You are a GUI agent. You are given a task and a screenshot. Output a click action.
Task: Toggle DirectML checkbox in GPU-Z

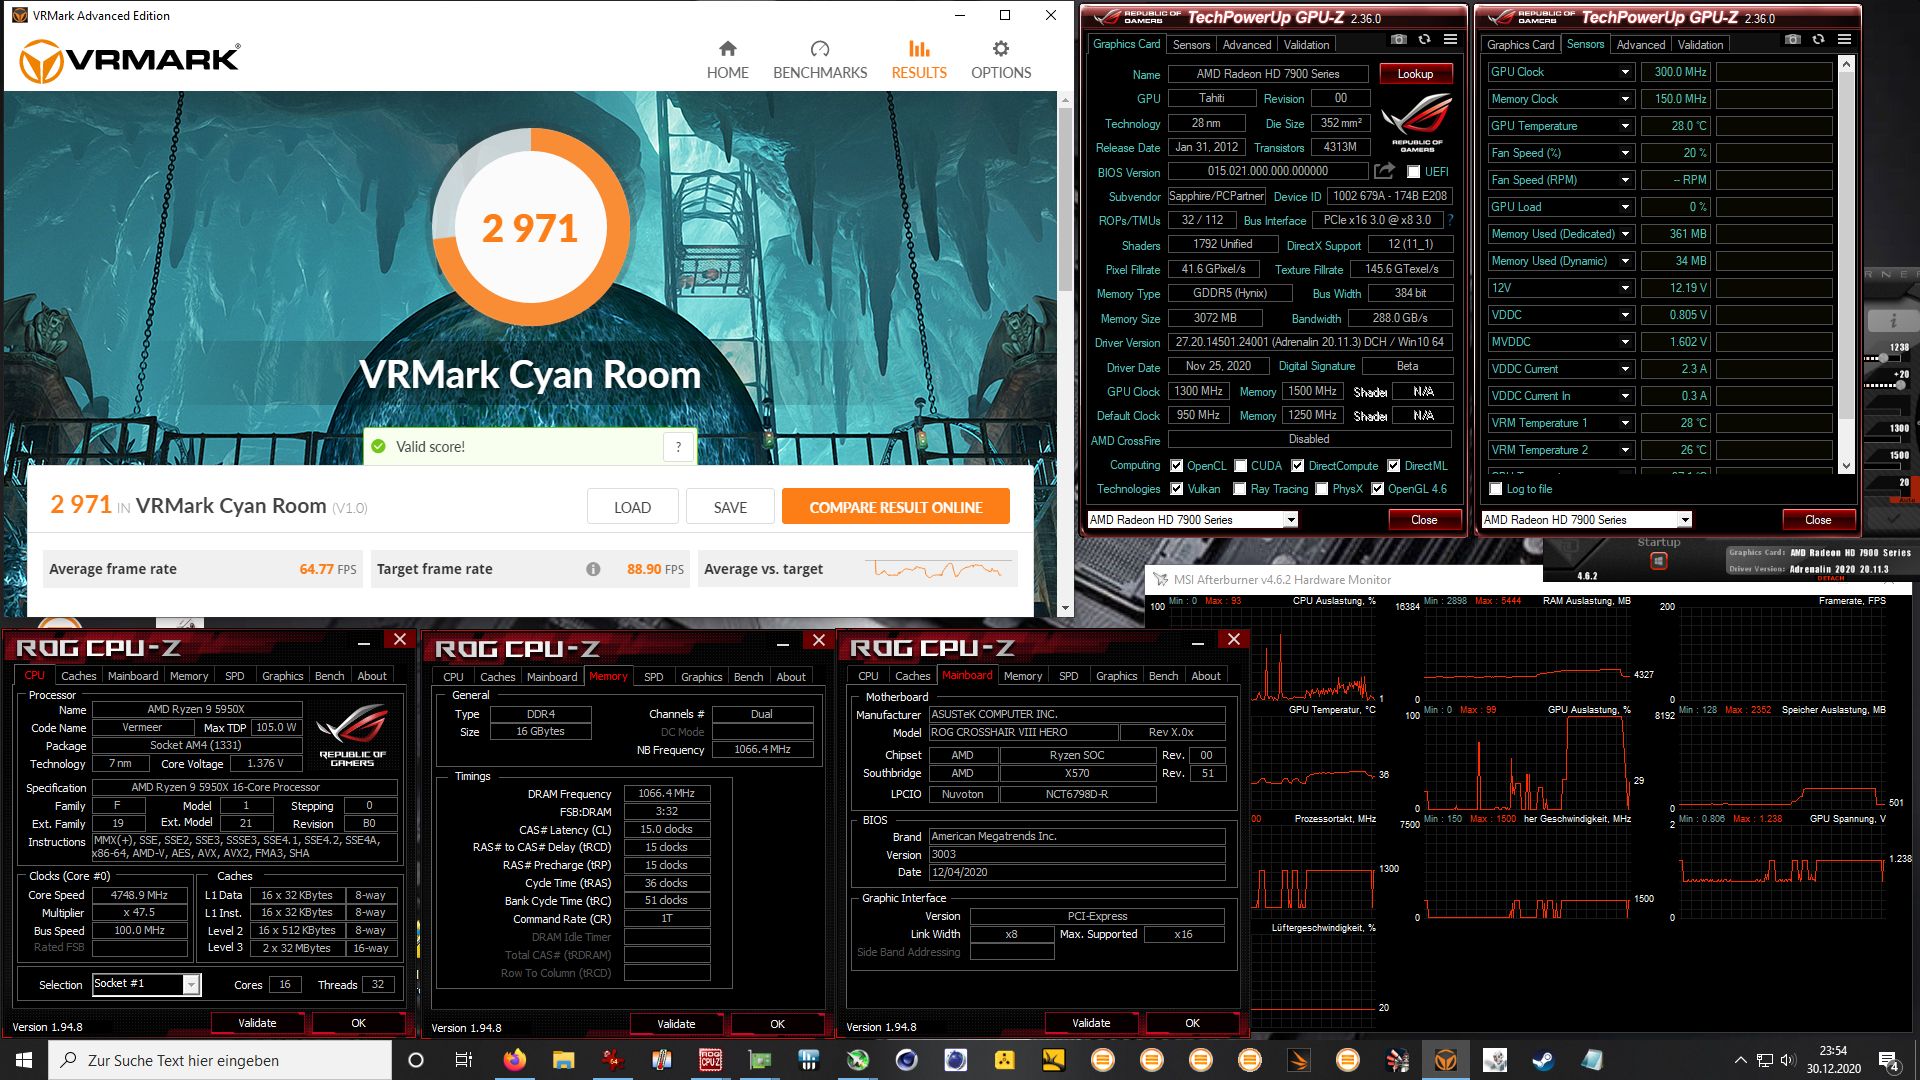coord(1393,466)
